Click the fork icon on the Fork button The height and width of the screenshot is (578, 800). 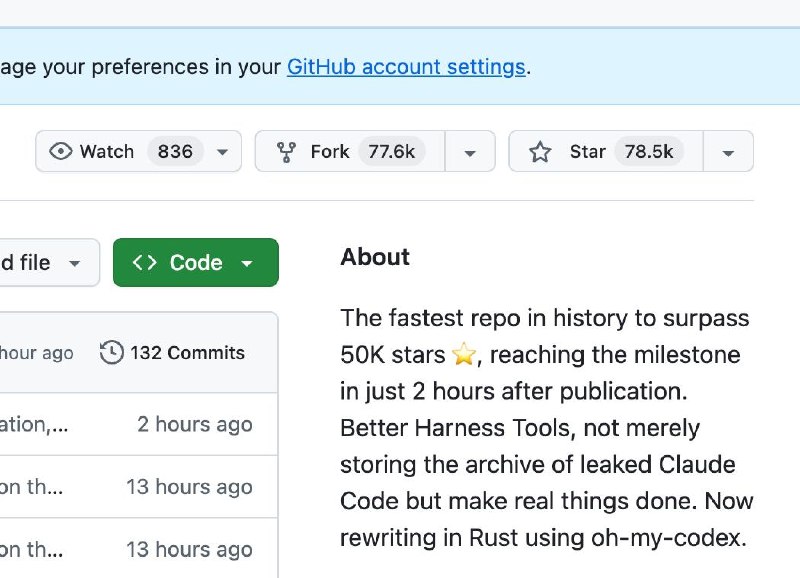pyautogui.click(x=287, y=152)
